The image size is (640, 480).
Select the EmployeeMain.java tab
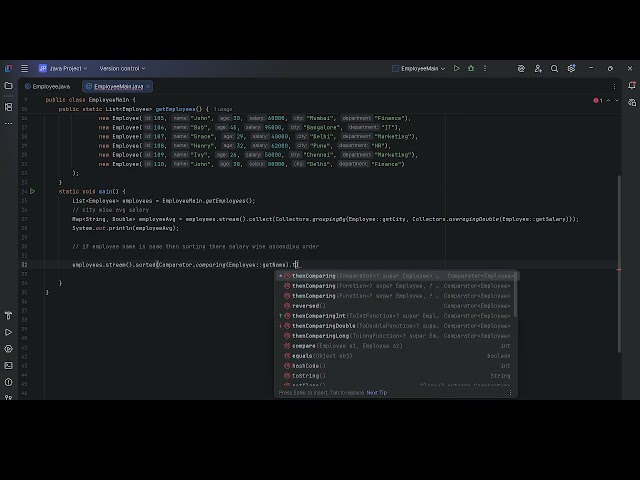pos(118,87)
